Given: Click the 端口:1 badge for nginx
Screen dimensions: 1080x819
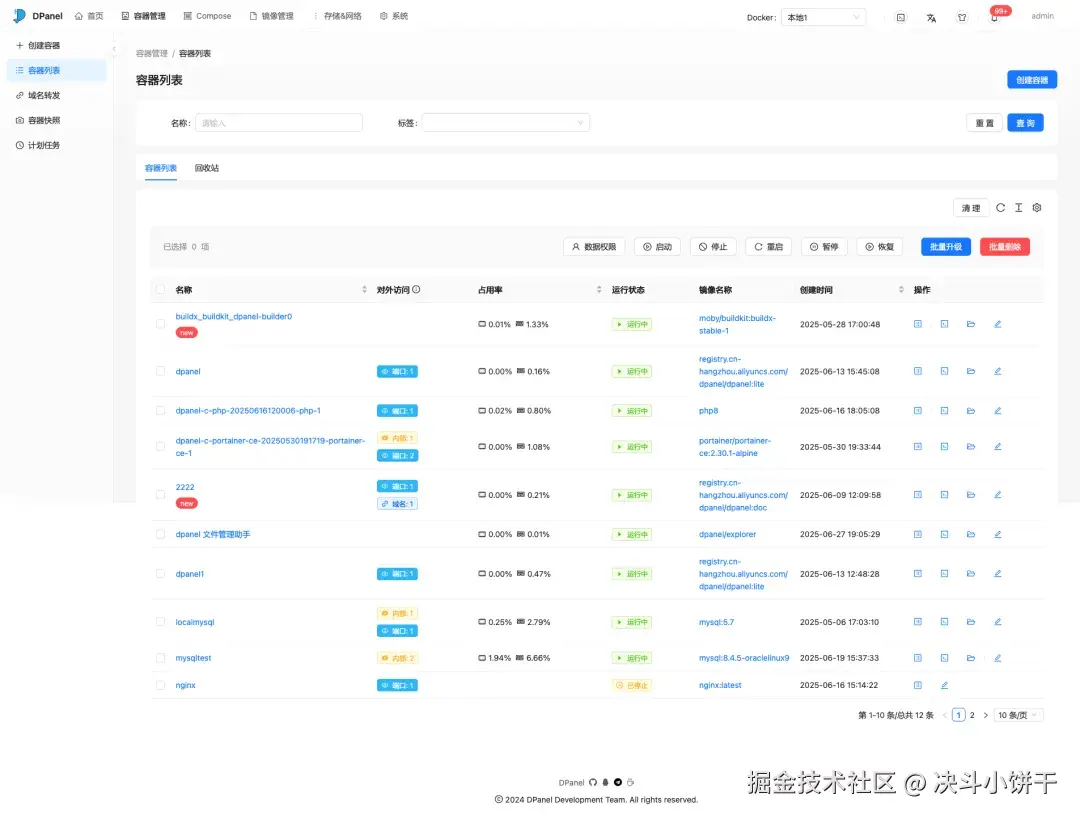Looking at the screenshot, I should click(397, 685).
